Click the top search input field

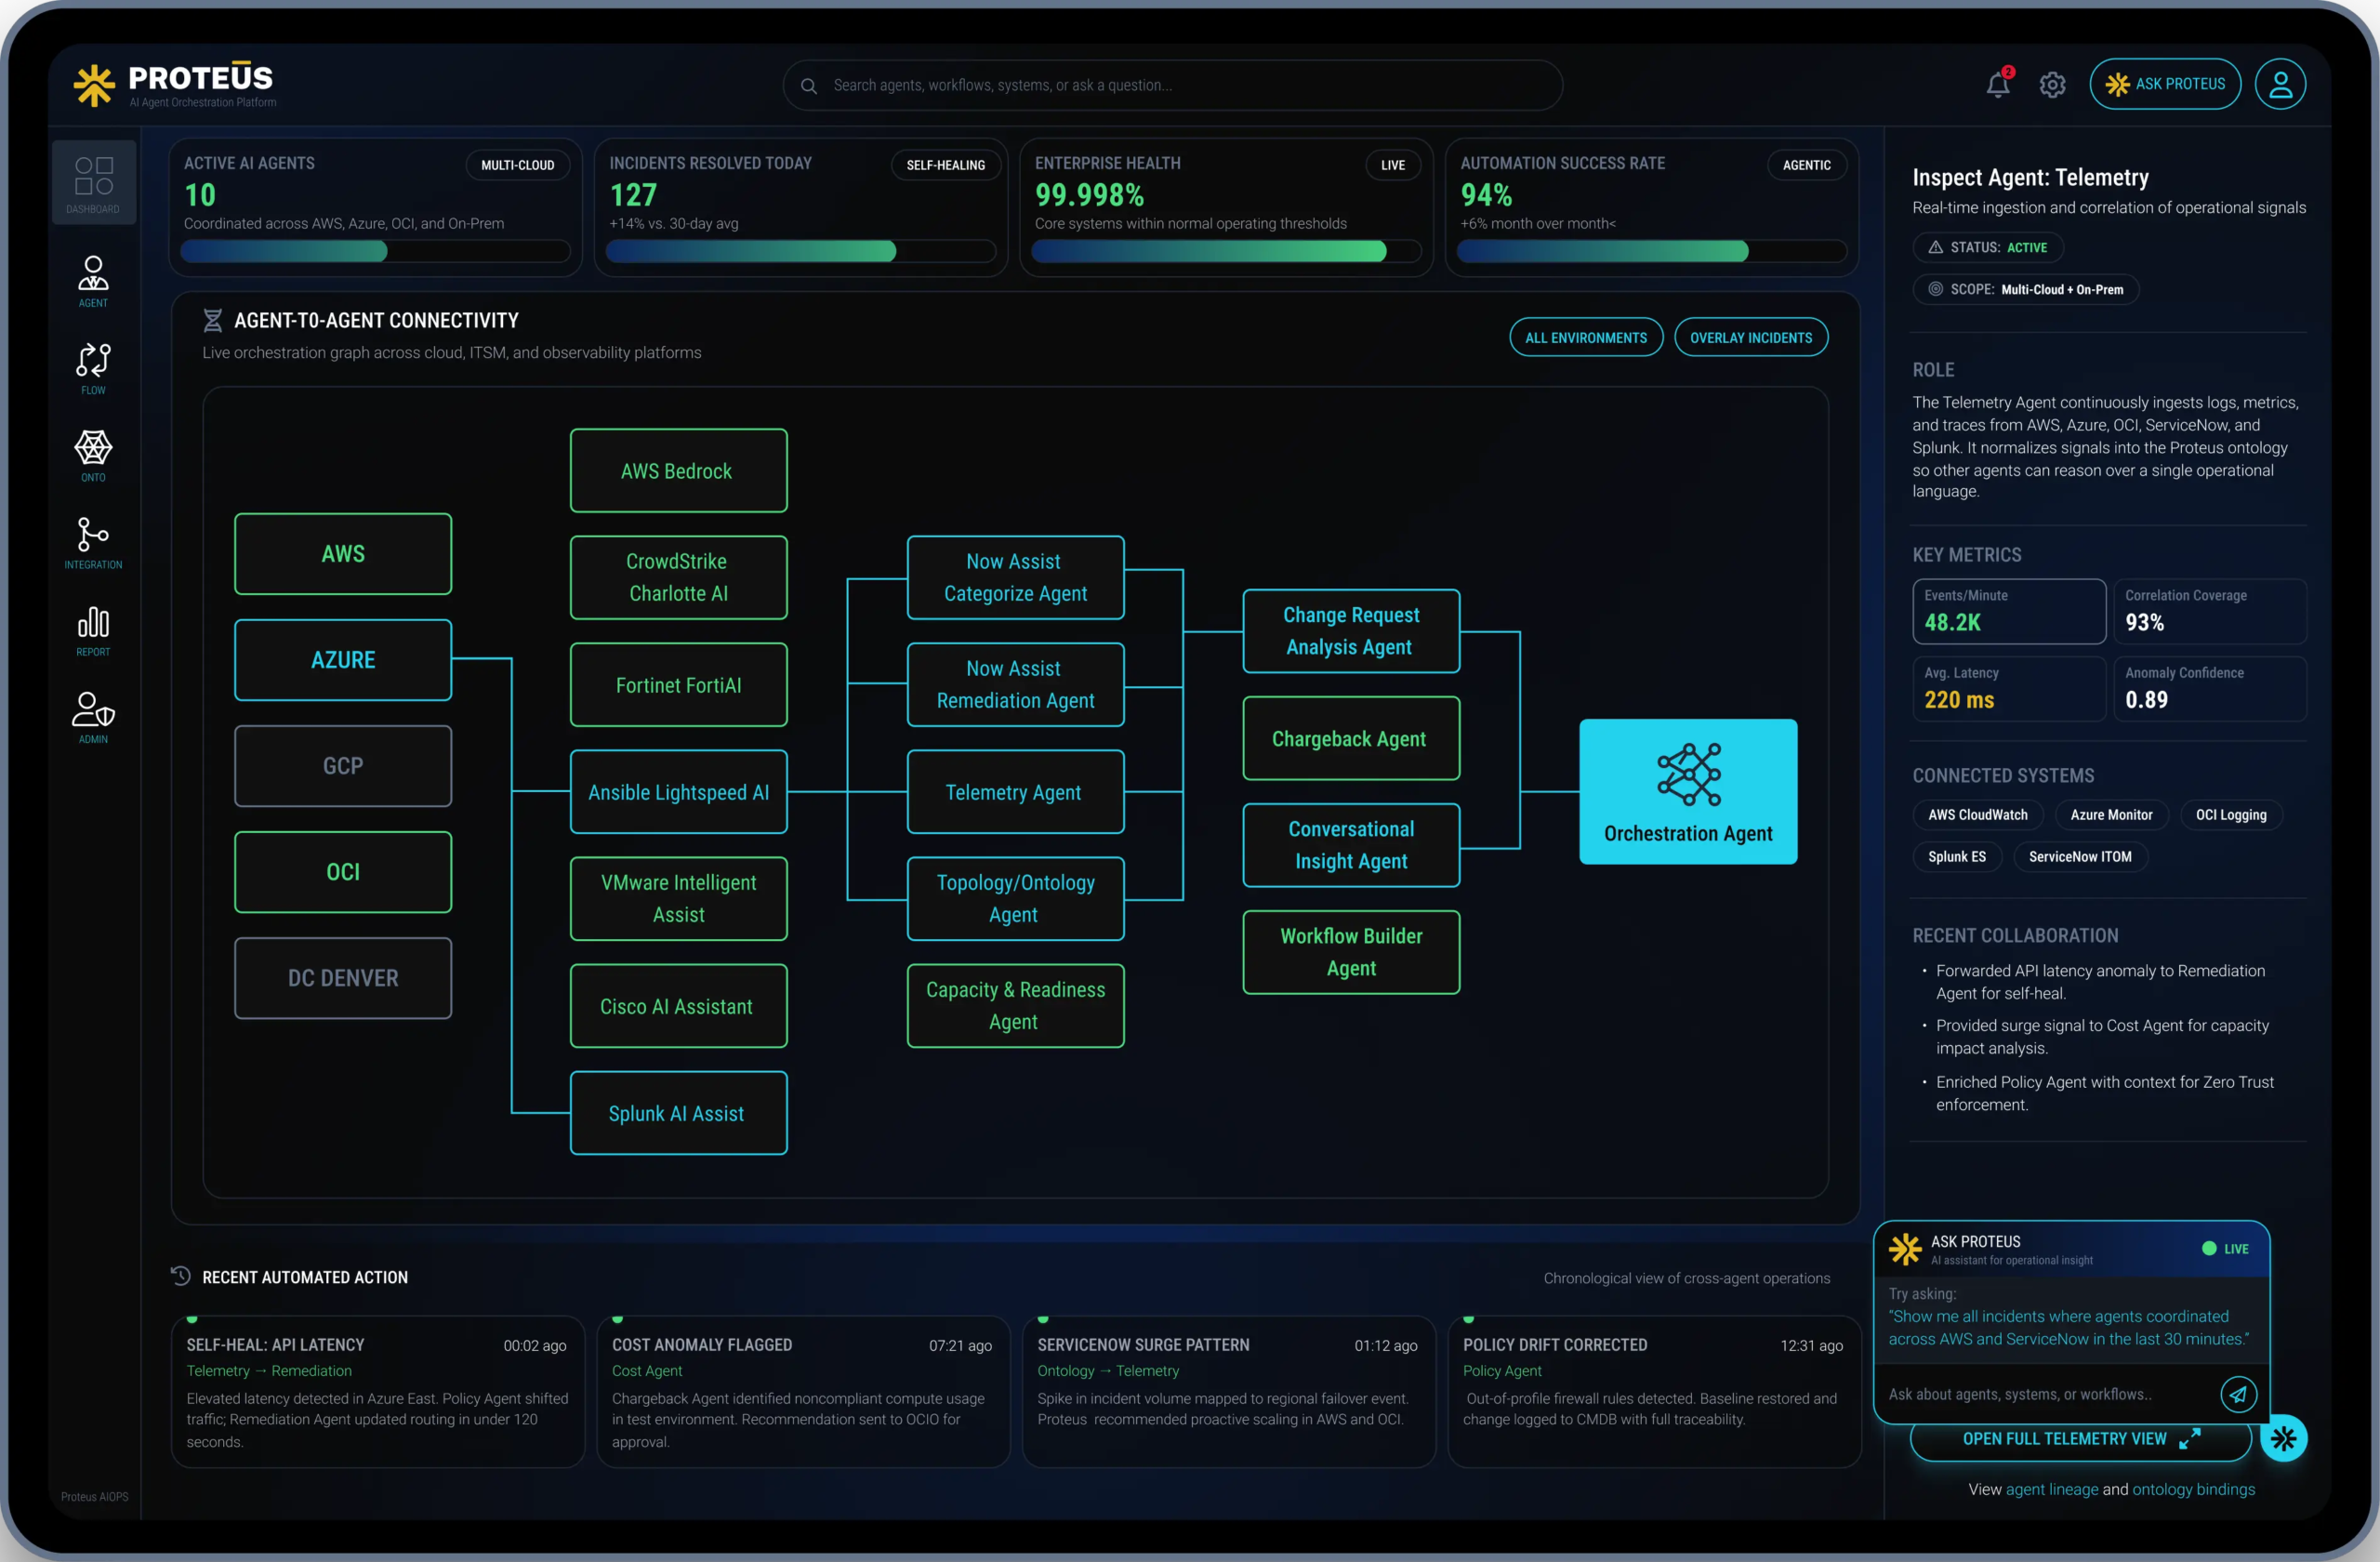click(x=1172, y=86)
